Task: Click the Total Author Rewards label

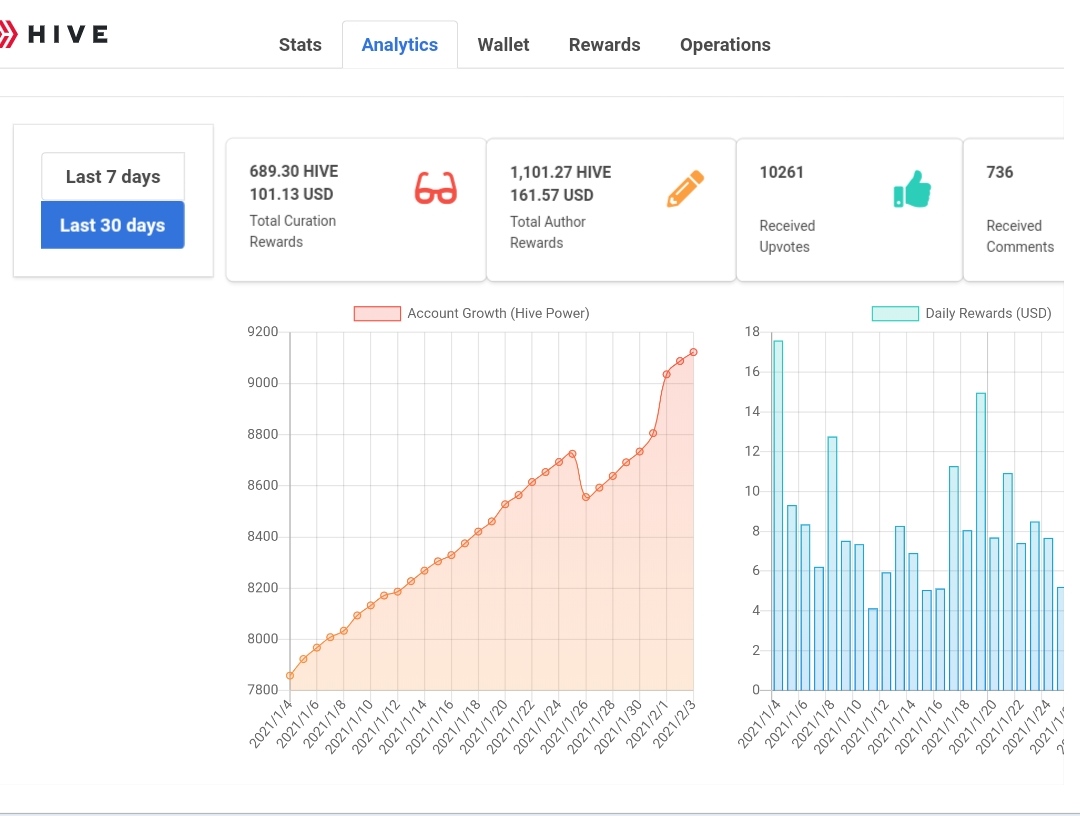Action: point(548,232)
